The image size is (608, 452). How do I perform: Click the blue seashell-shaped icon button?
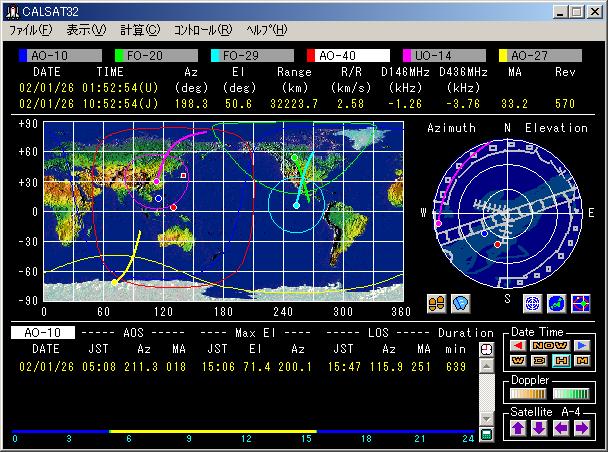click(x=460, y=303)
